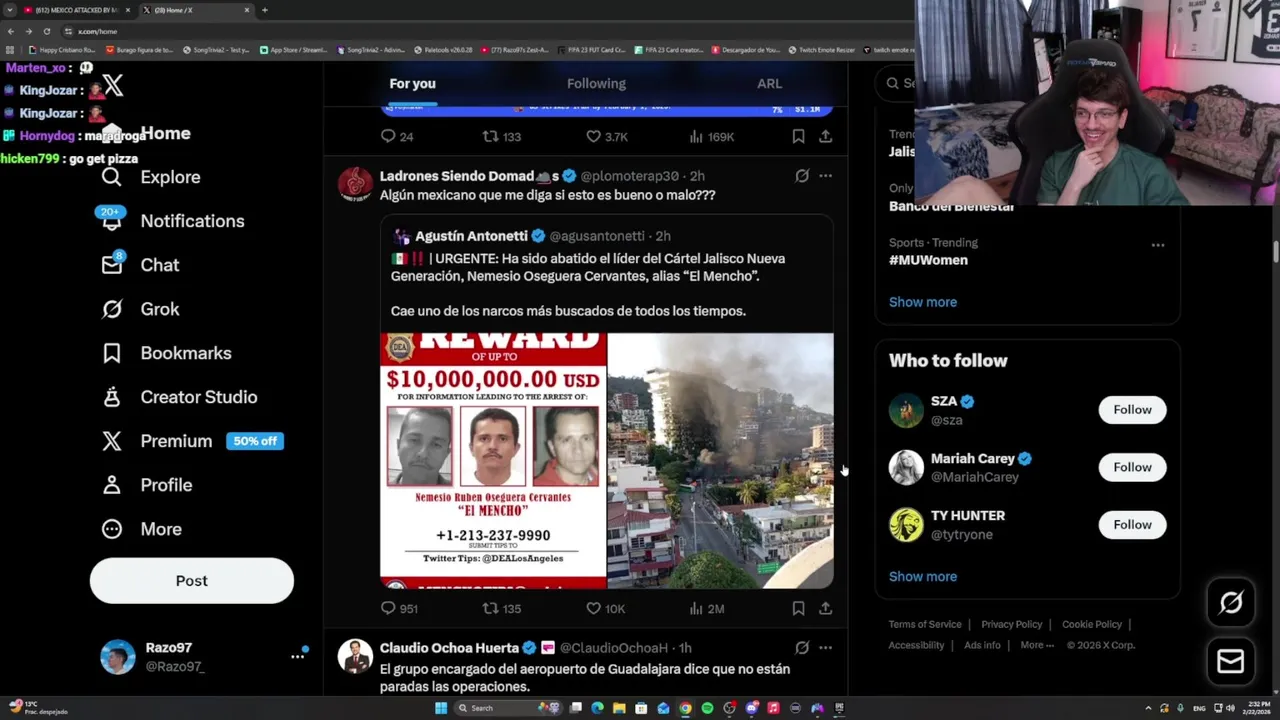Open Banco del Bienestar trending topic
This screenshot has width=1280, height=720.
951,206
